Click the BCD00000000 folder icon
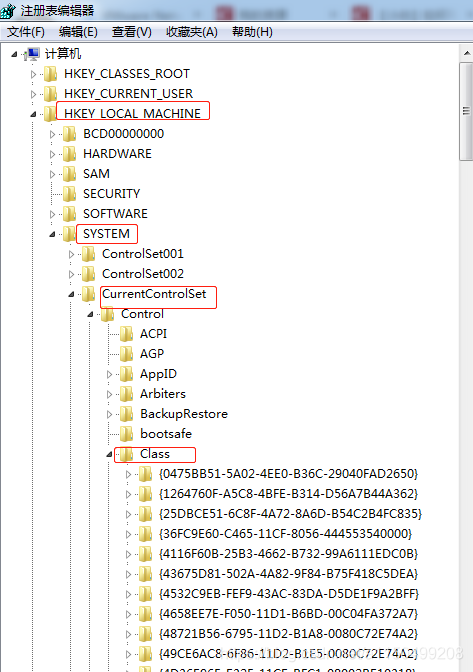The width and height of the screenshot is (473, 672). click(x=69, y=134)
